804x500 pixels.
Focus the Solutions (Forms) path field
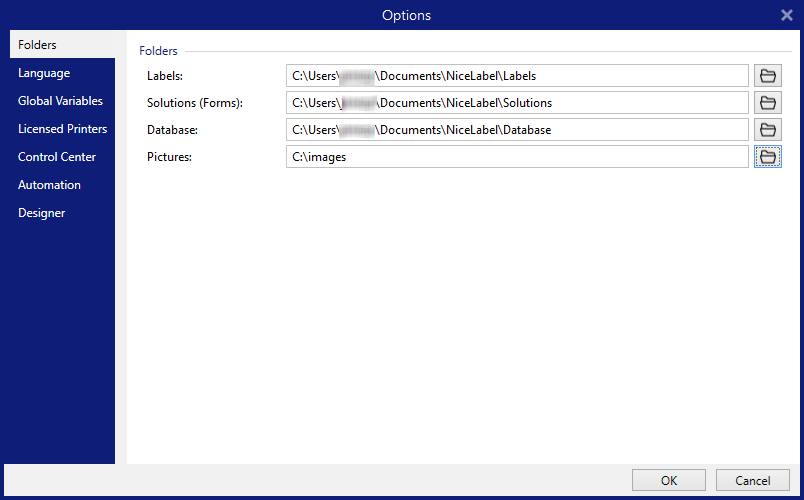click(516, 103)
